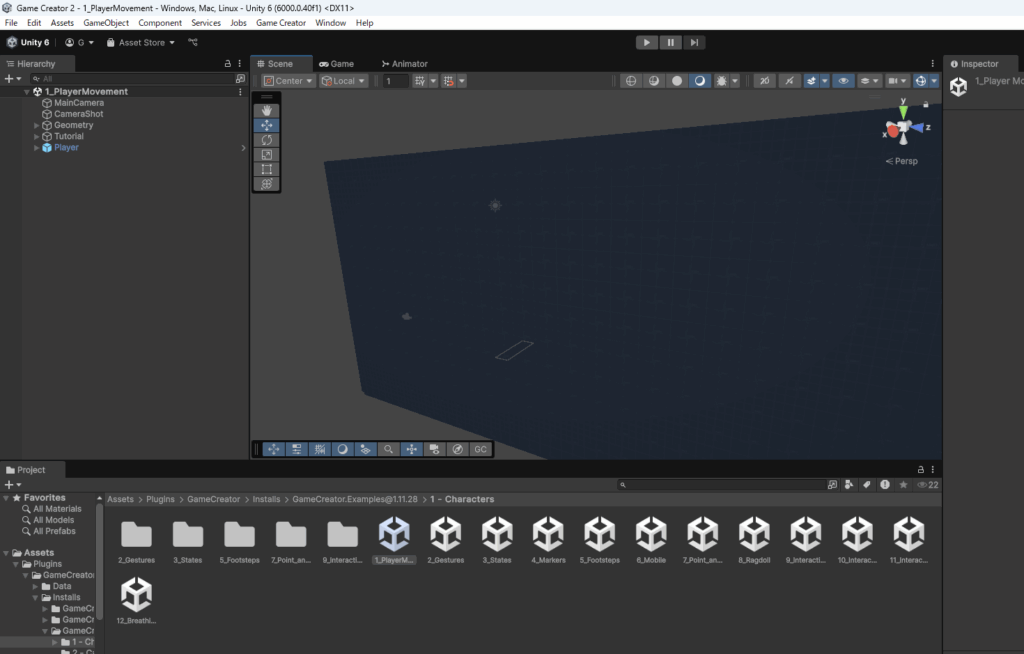Image resolution: width=1024 pixels, height=654 pixels.
Task: Switch to the Animator tab
Action: coord(405,63)
